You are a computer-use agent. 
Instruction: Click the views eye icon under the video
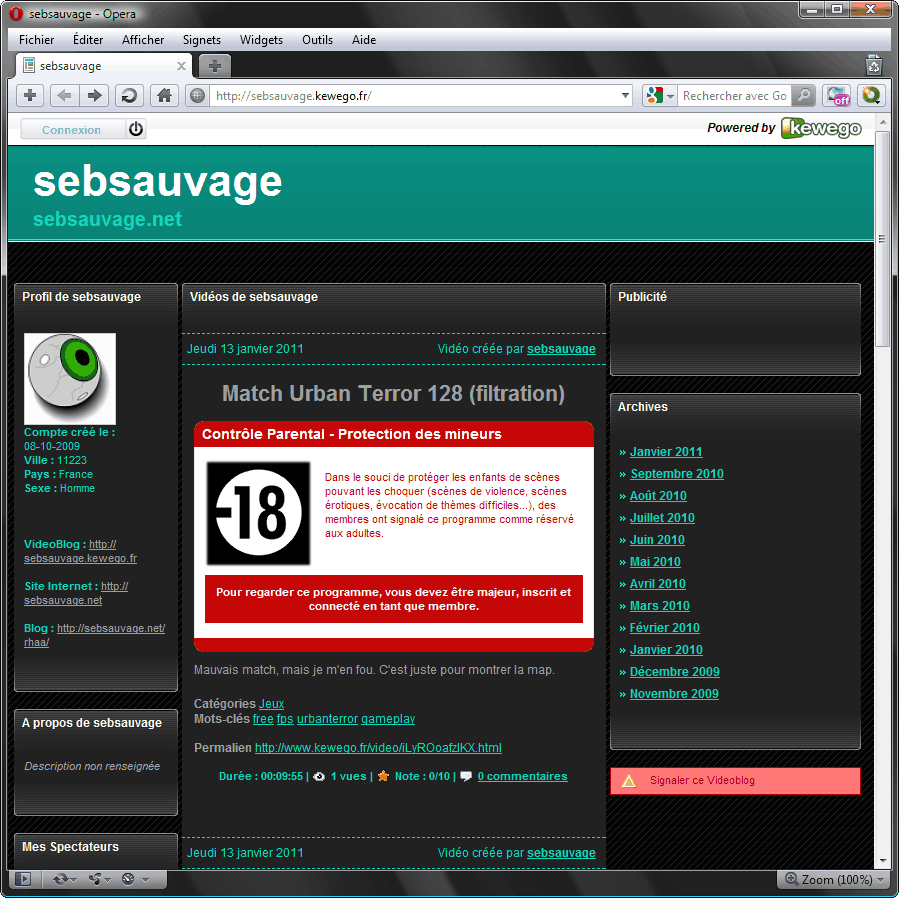click(x=319, y=776)
